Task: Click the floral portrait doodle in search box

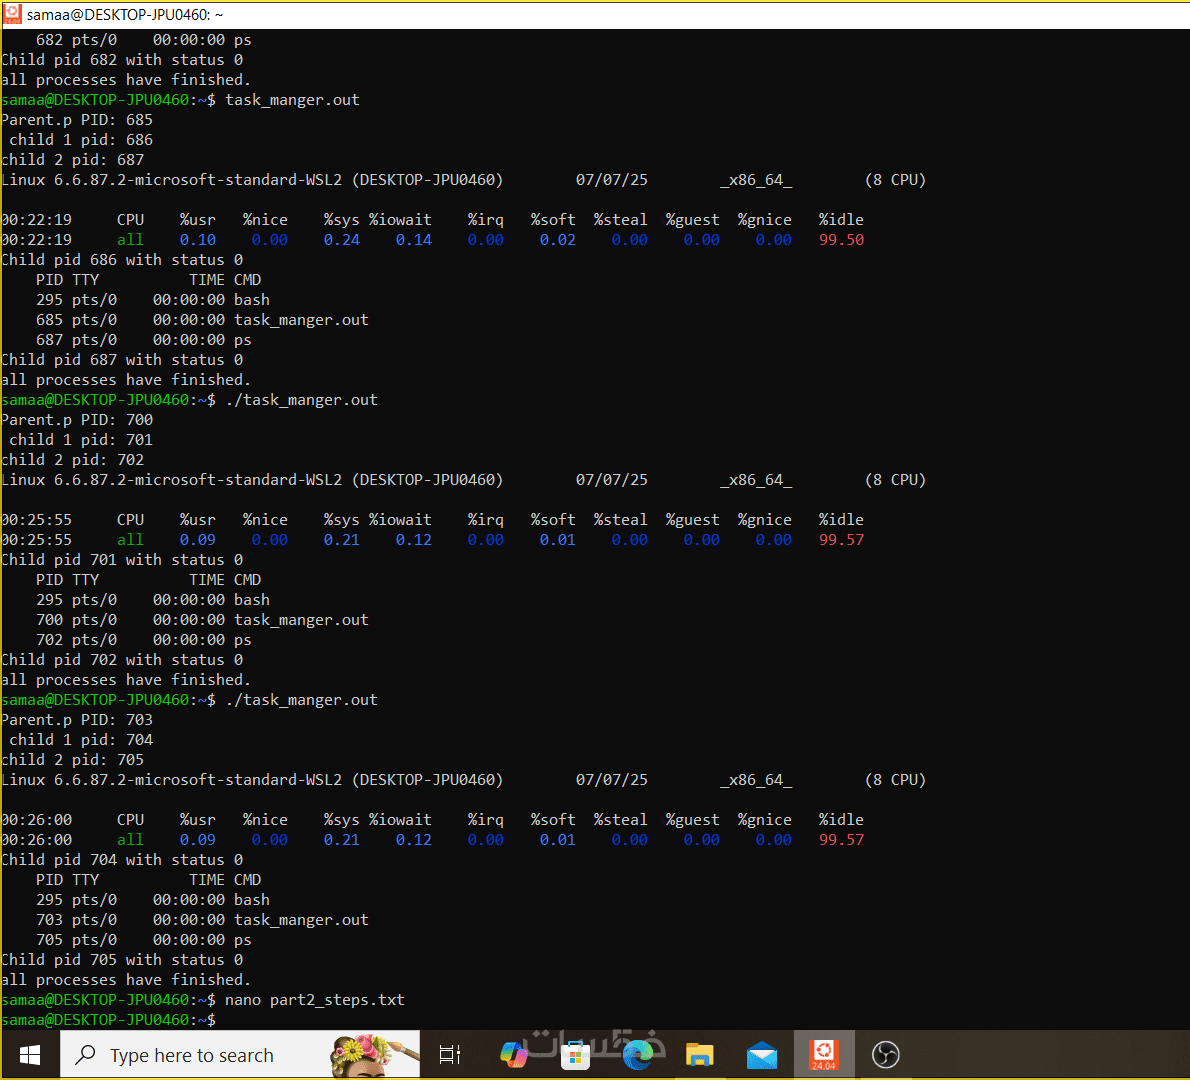Action: pyautogui.click(x=371, y=1055)
